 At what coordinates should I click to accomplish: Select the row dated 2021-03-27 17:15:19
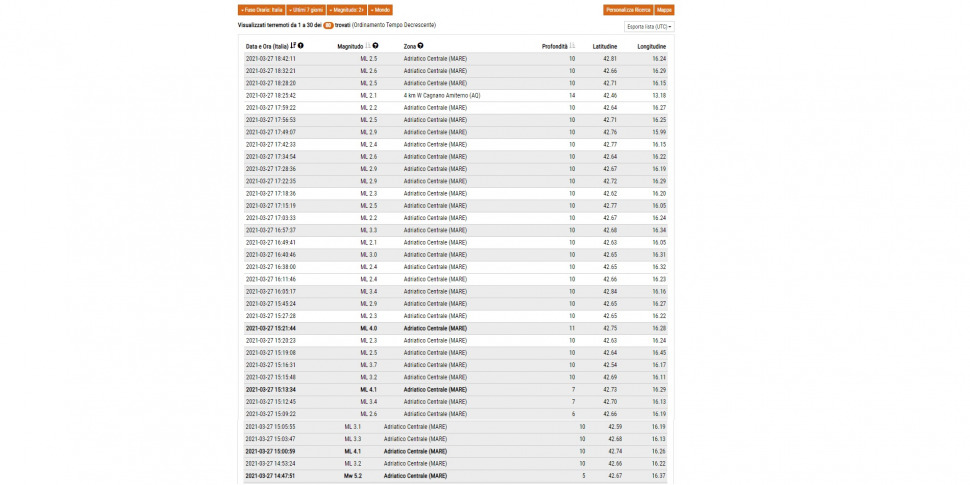(455, 205)
